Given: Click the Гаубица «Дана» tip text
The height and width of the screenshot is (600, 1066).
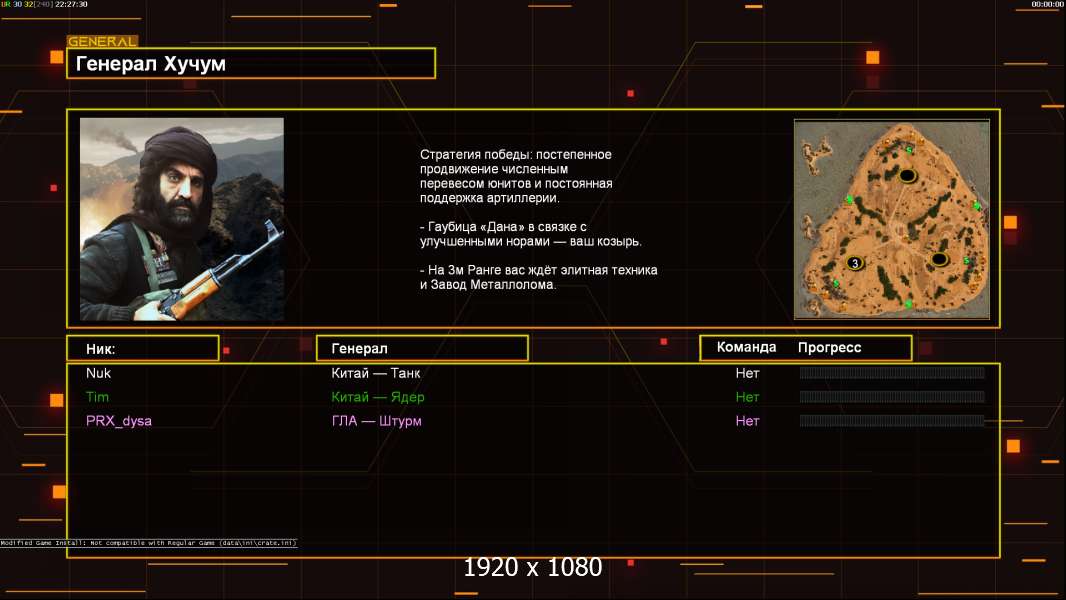Looking at the screenshot, I should [x=530, y=234].
